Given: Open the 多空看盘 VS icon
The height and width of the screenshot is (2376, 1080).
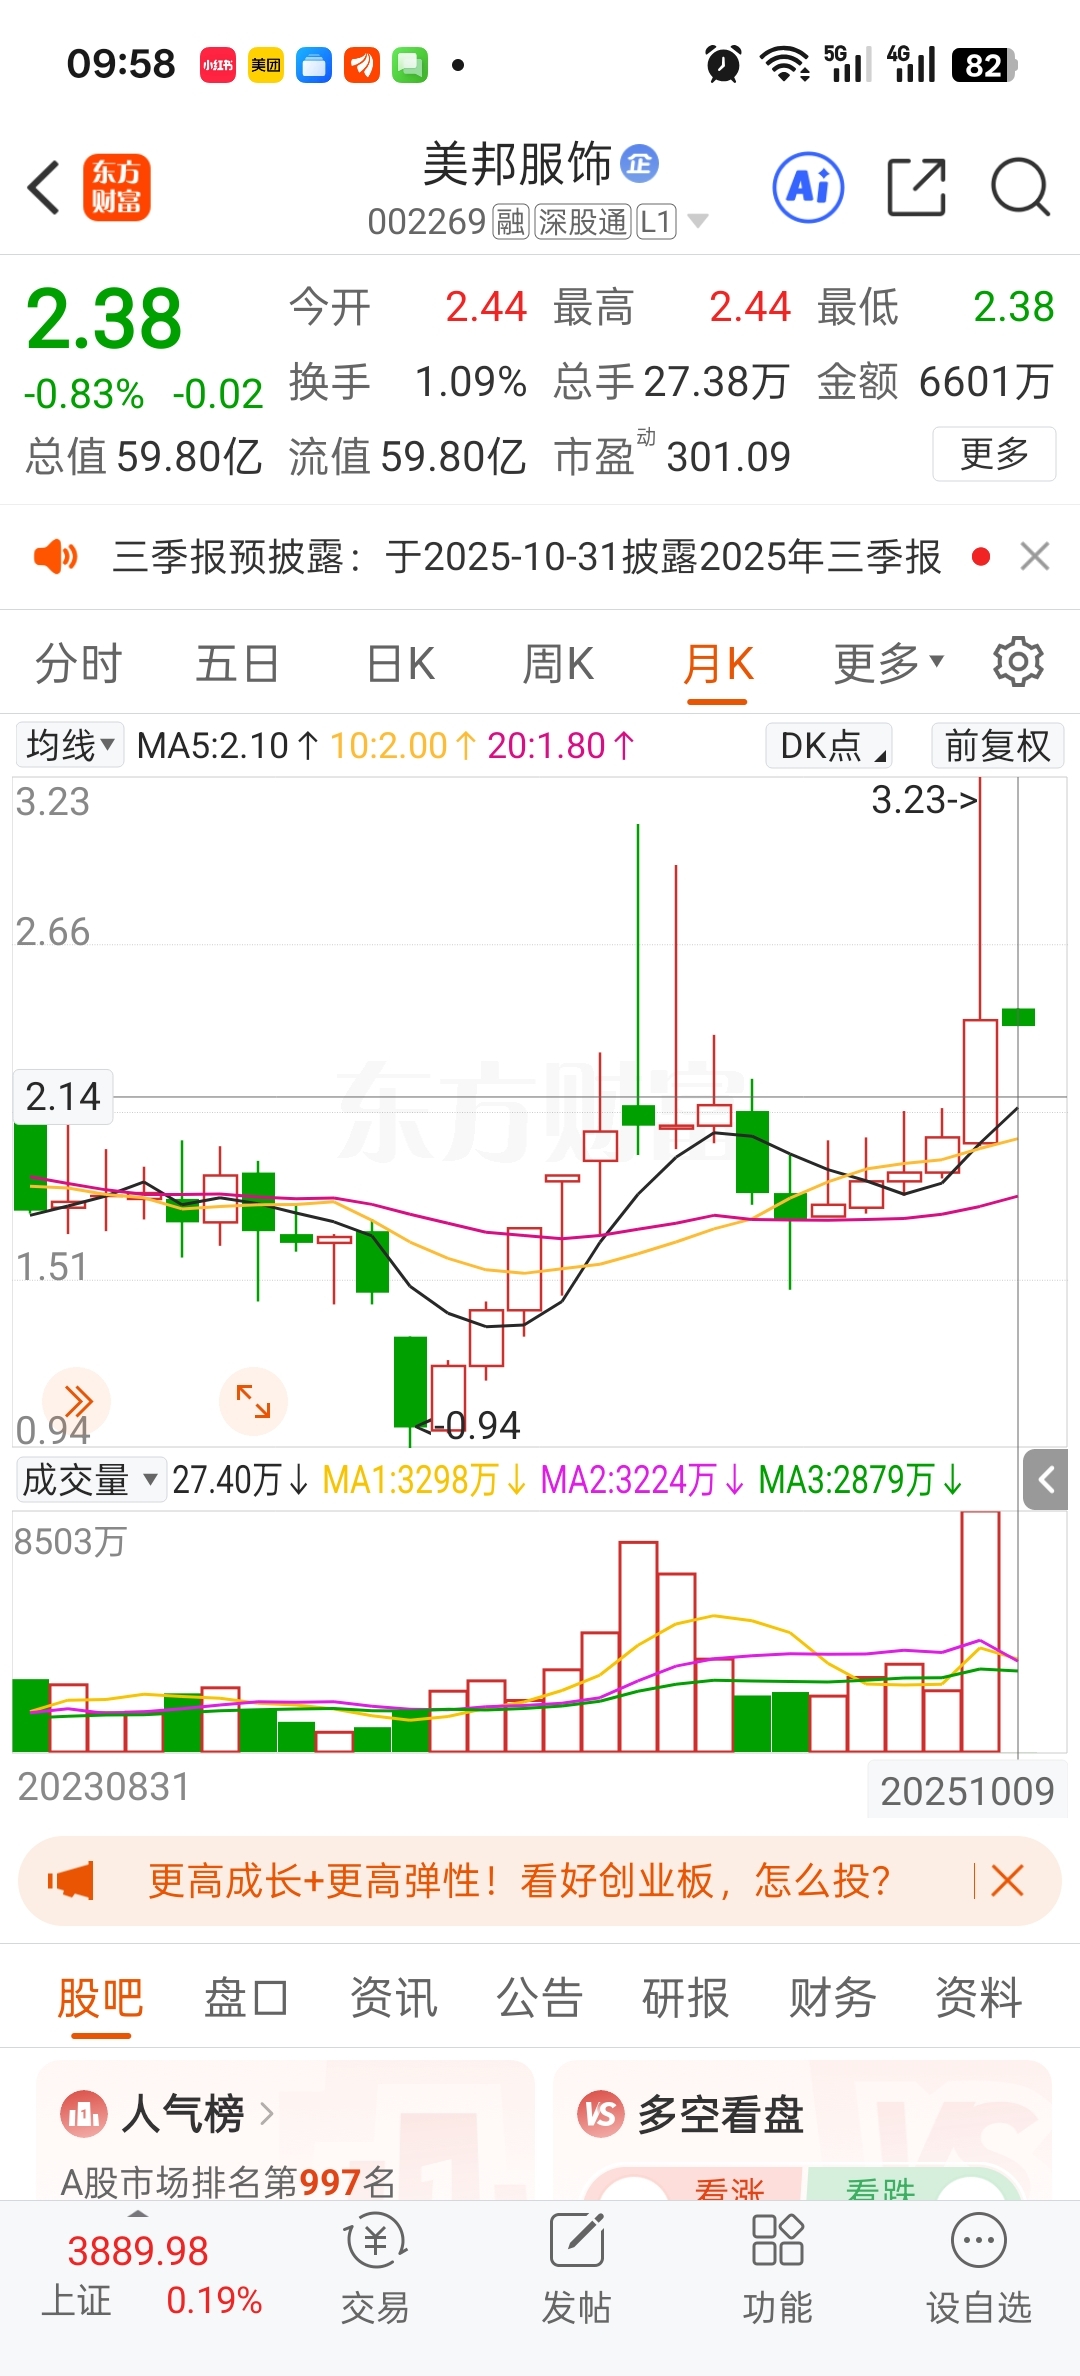Looking at the screenshot, I should pyautogui.click(x=601, y=2114).
